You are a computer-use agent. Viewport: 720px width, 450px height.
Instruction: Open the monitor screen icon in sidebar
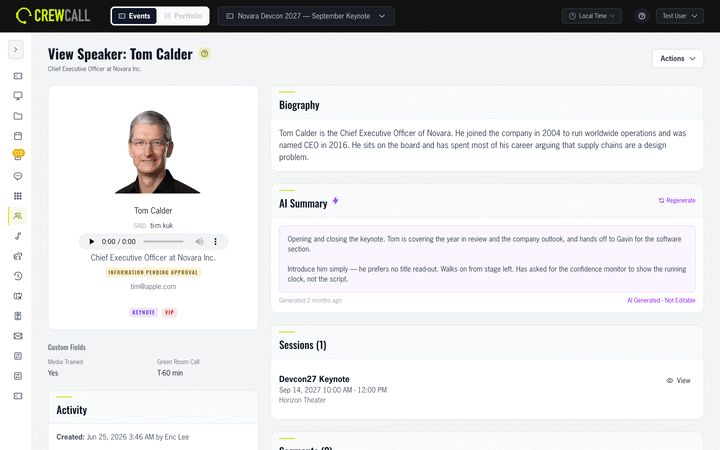[x=18, y=96]
